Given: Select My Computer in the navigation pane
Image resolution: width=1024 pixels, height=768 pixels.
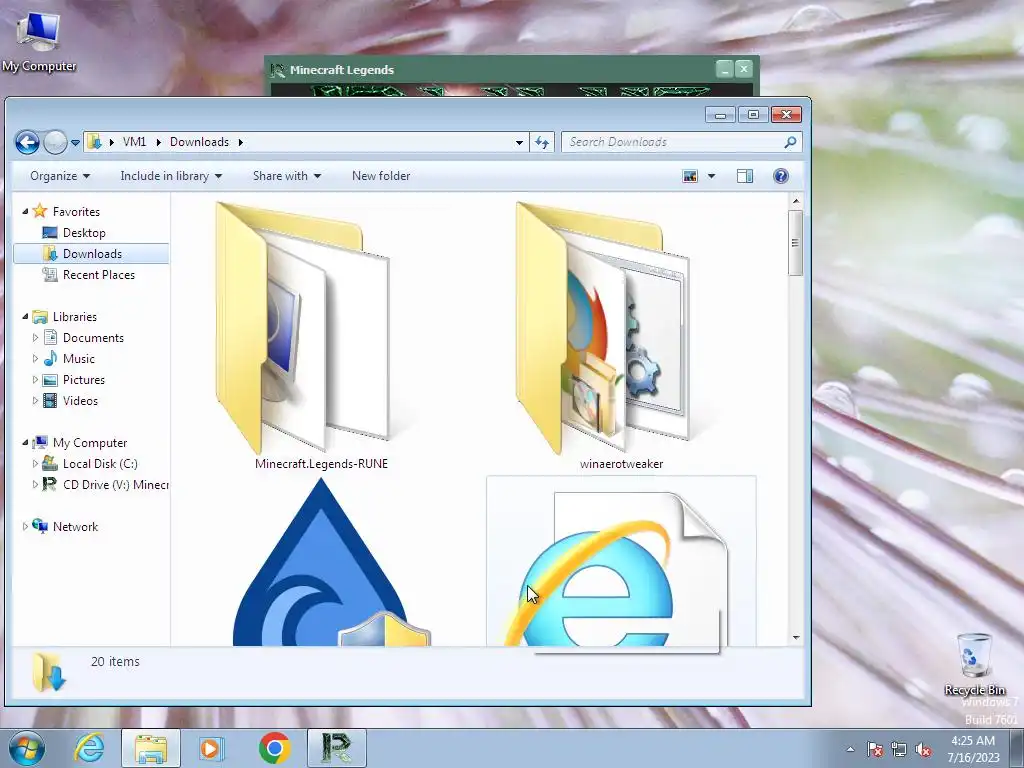Looking at the screenshot, I should pos(89,443).
